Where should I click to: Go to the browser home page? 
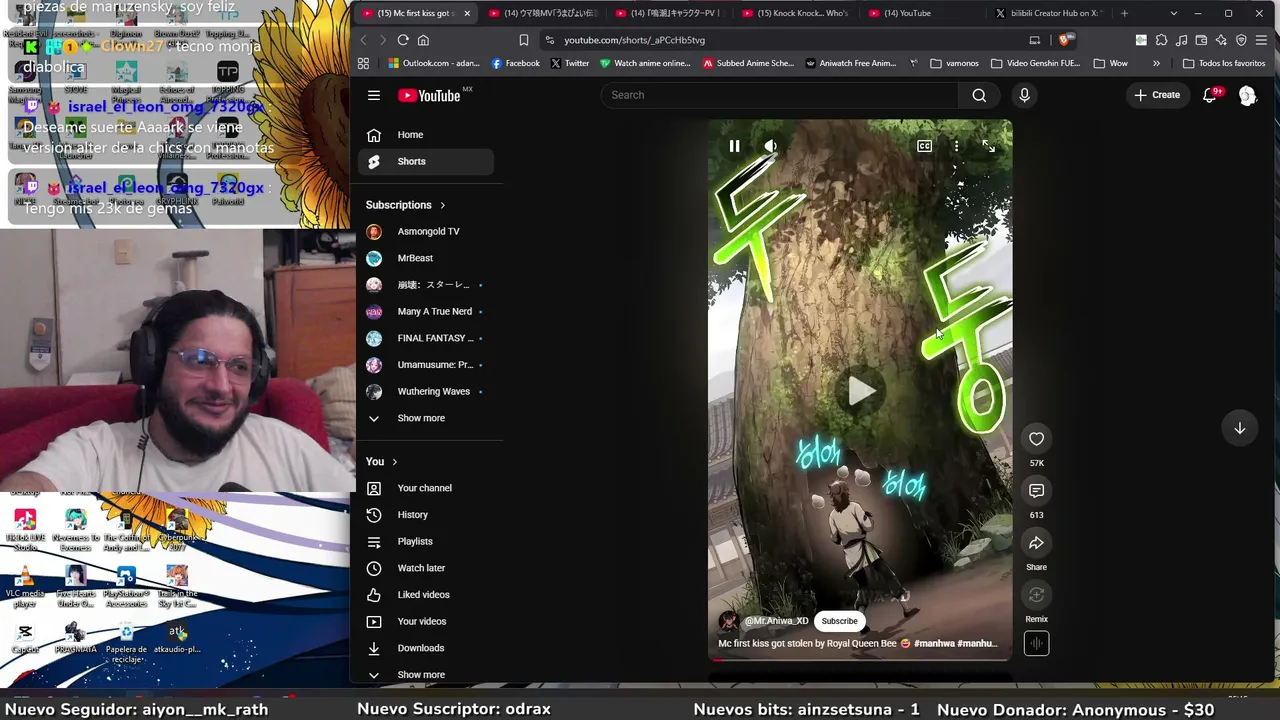coord(423,40)
